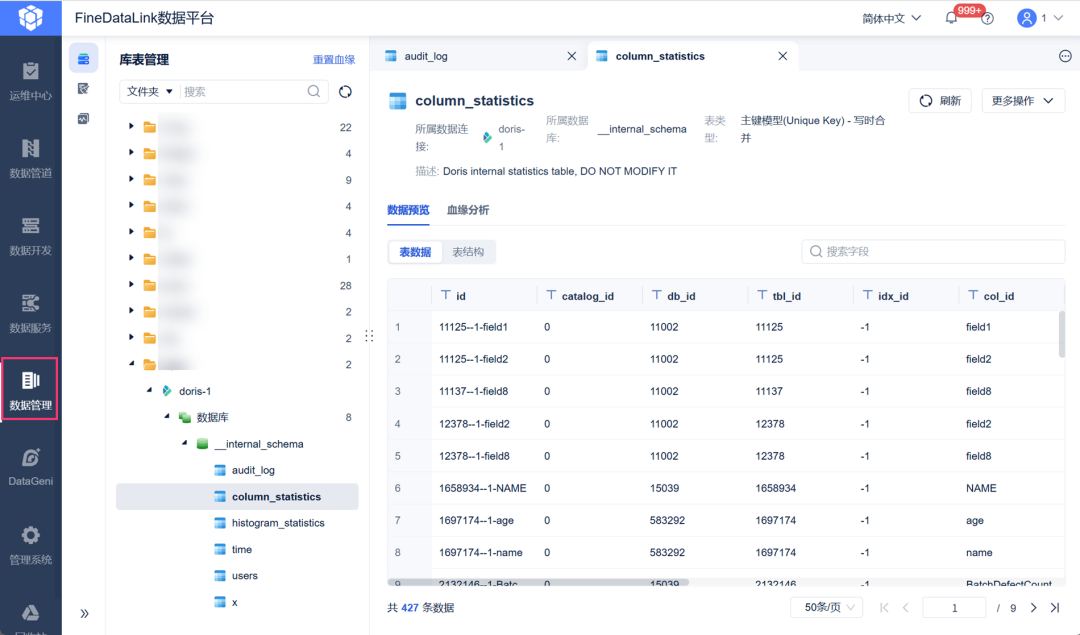Click the third secondary-panel chart icon
The image size is (1080, 635).
point(83,118)
